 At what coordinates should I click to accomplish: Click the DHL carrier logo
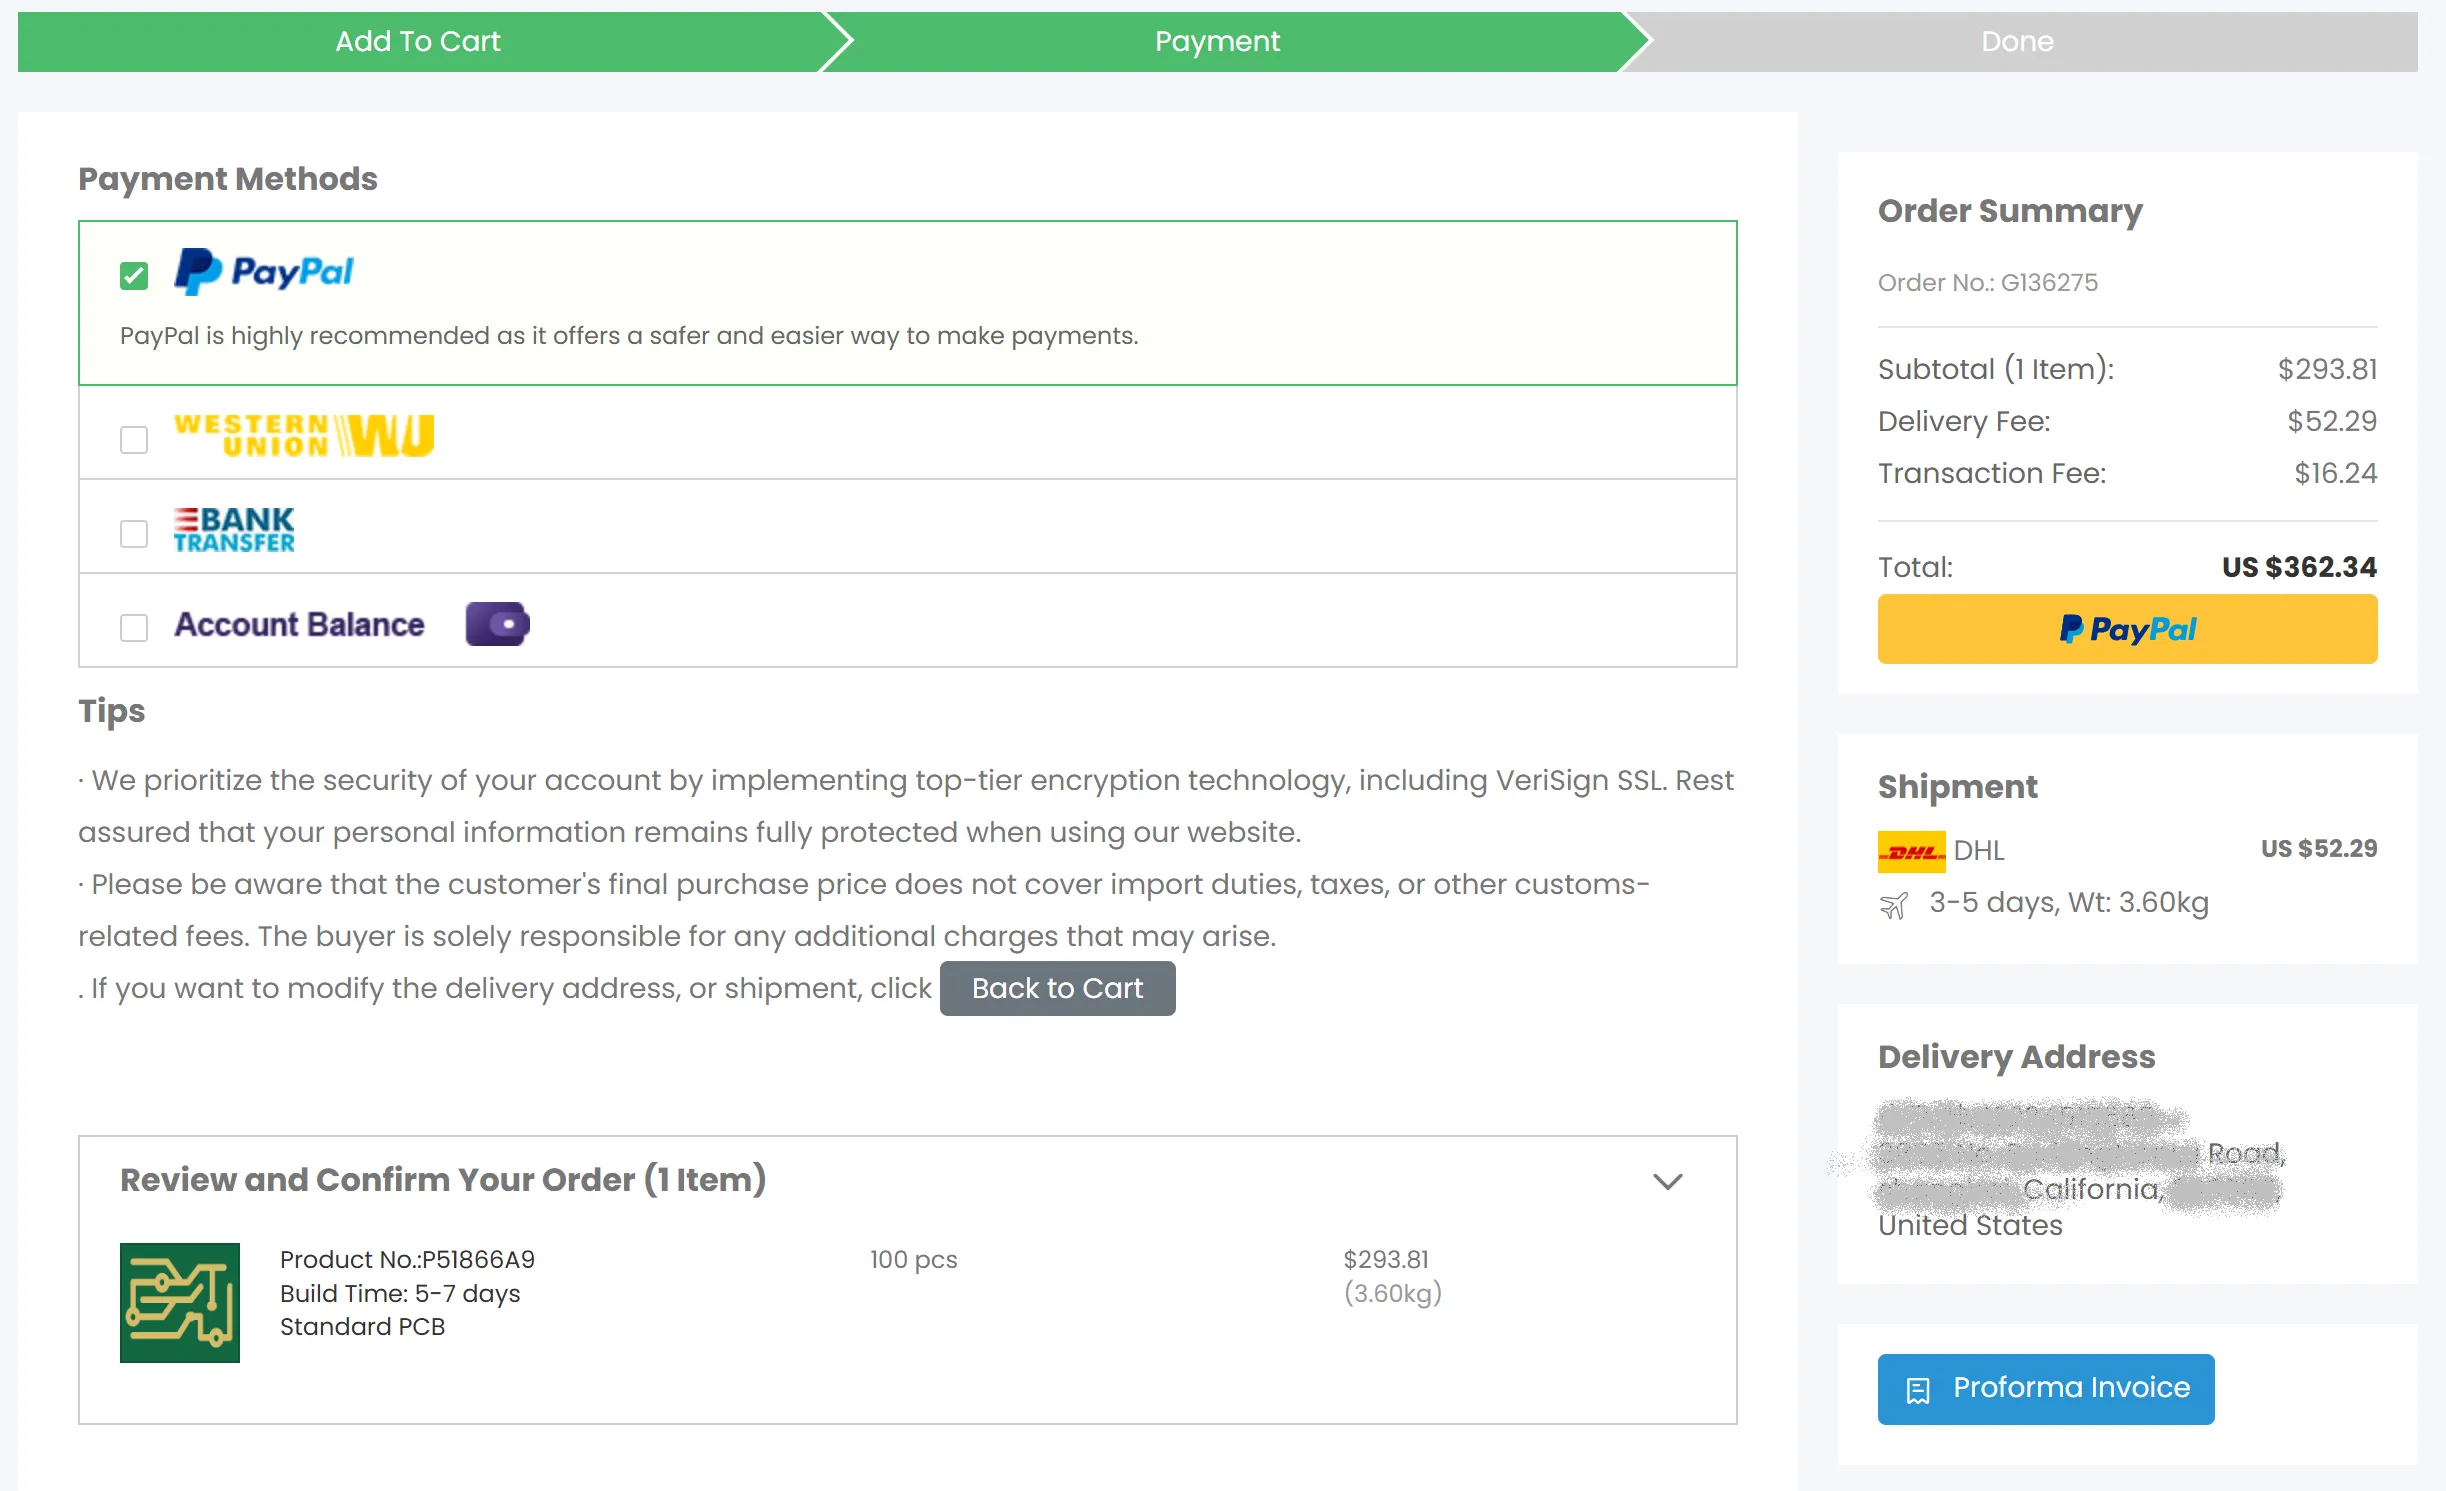(x=1911, y=851)
